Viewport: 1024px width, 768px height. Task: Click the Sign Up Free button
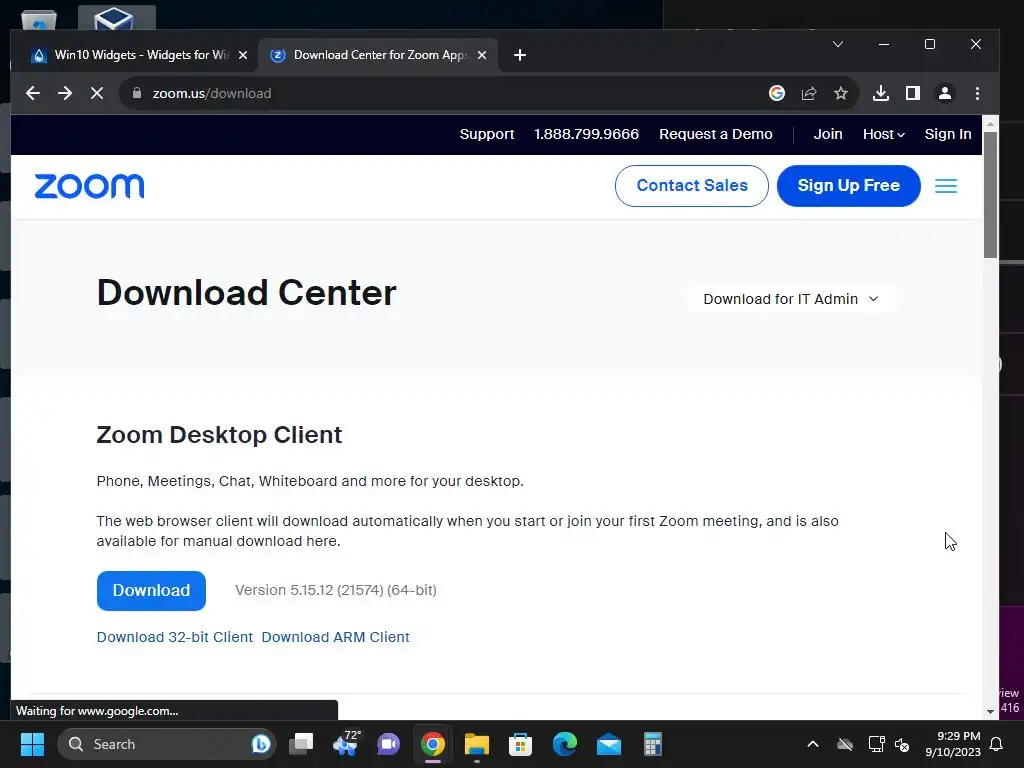coord(848,186)
